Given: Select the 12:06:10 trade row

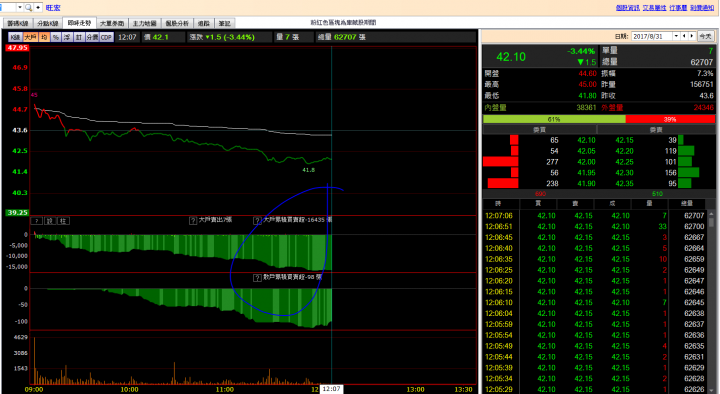Looking at the screenshot, I should (595, 303).
